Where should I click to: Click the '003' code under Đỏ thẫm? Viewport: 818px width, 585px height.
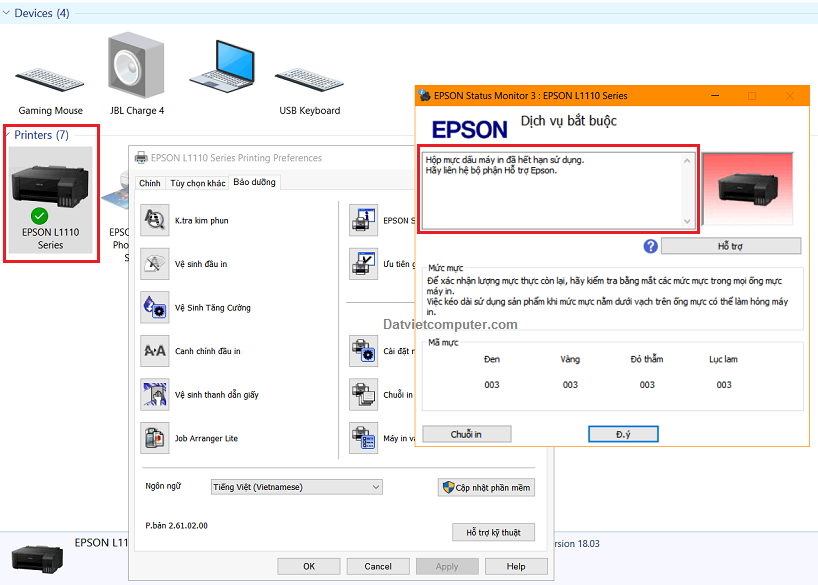point(647,385)
